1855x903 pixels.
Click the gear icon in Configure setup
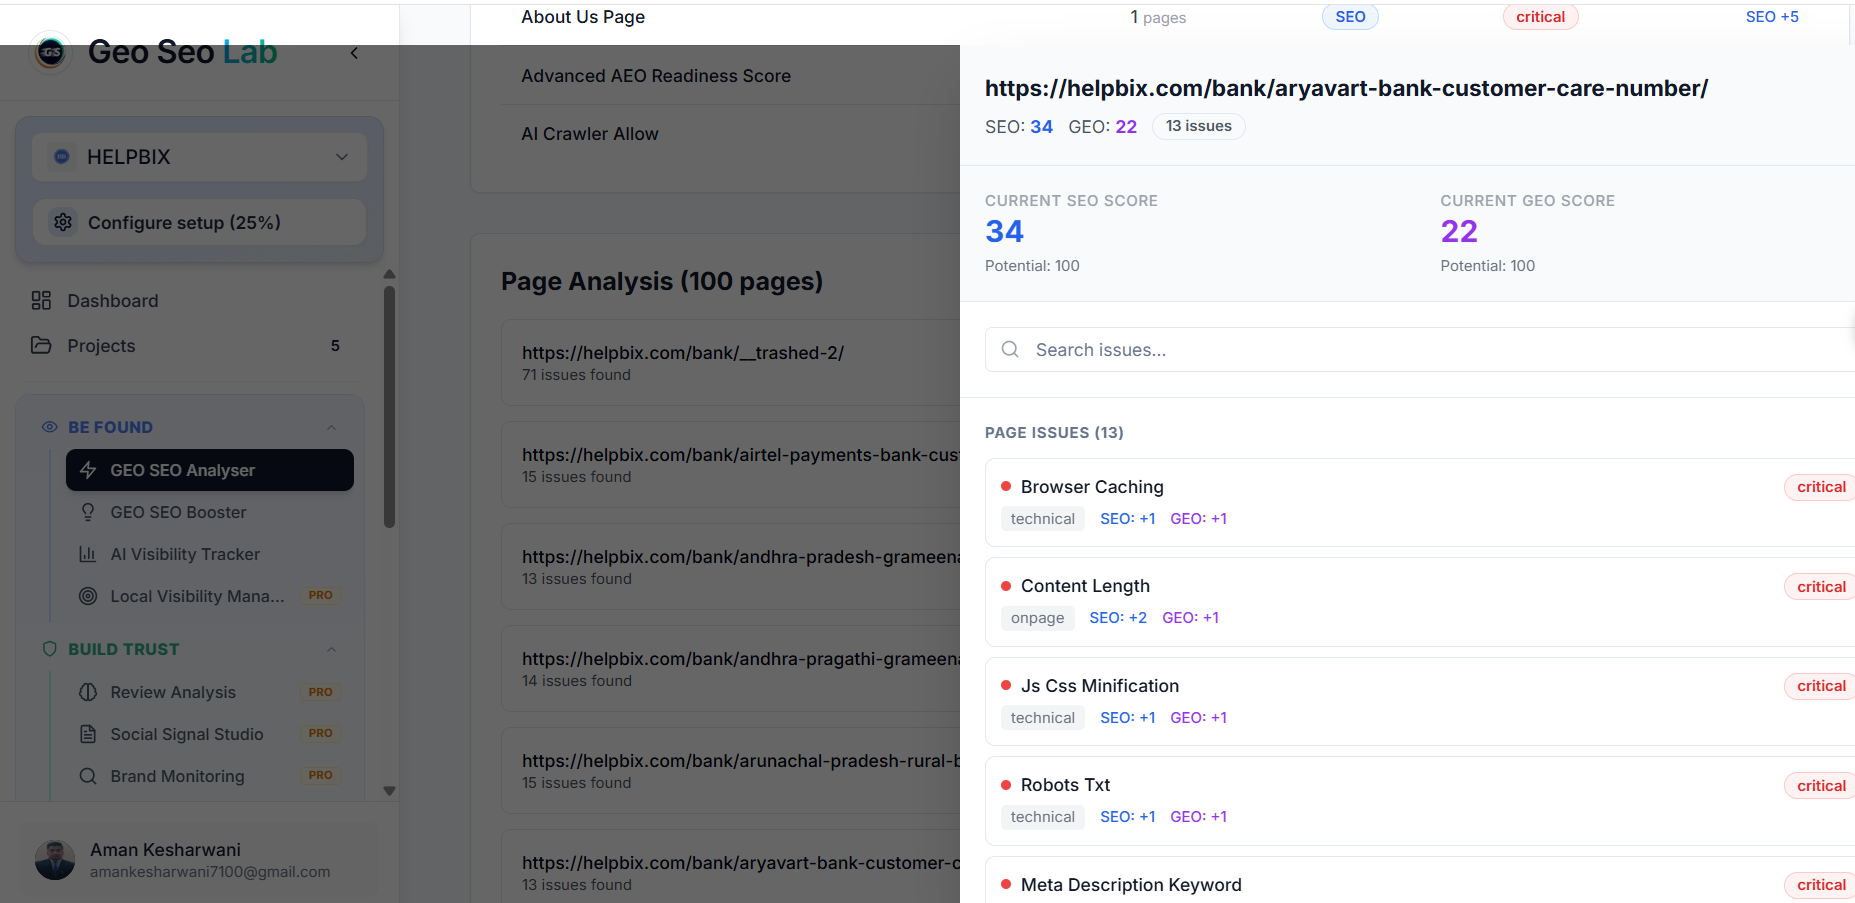coord(63,222)
